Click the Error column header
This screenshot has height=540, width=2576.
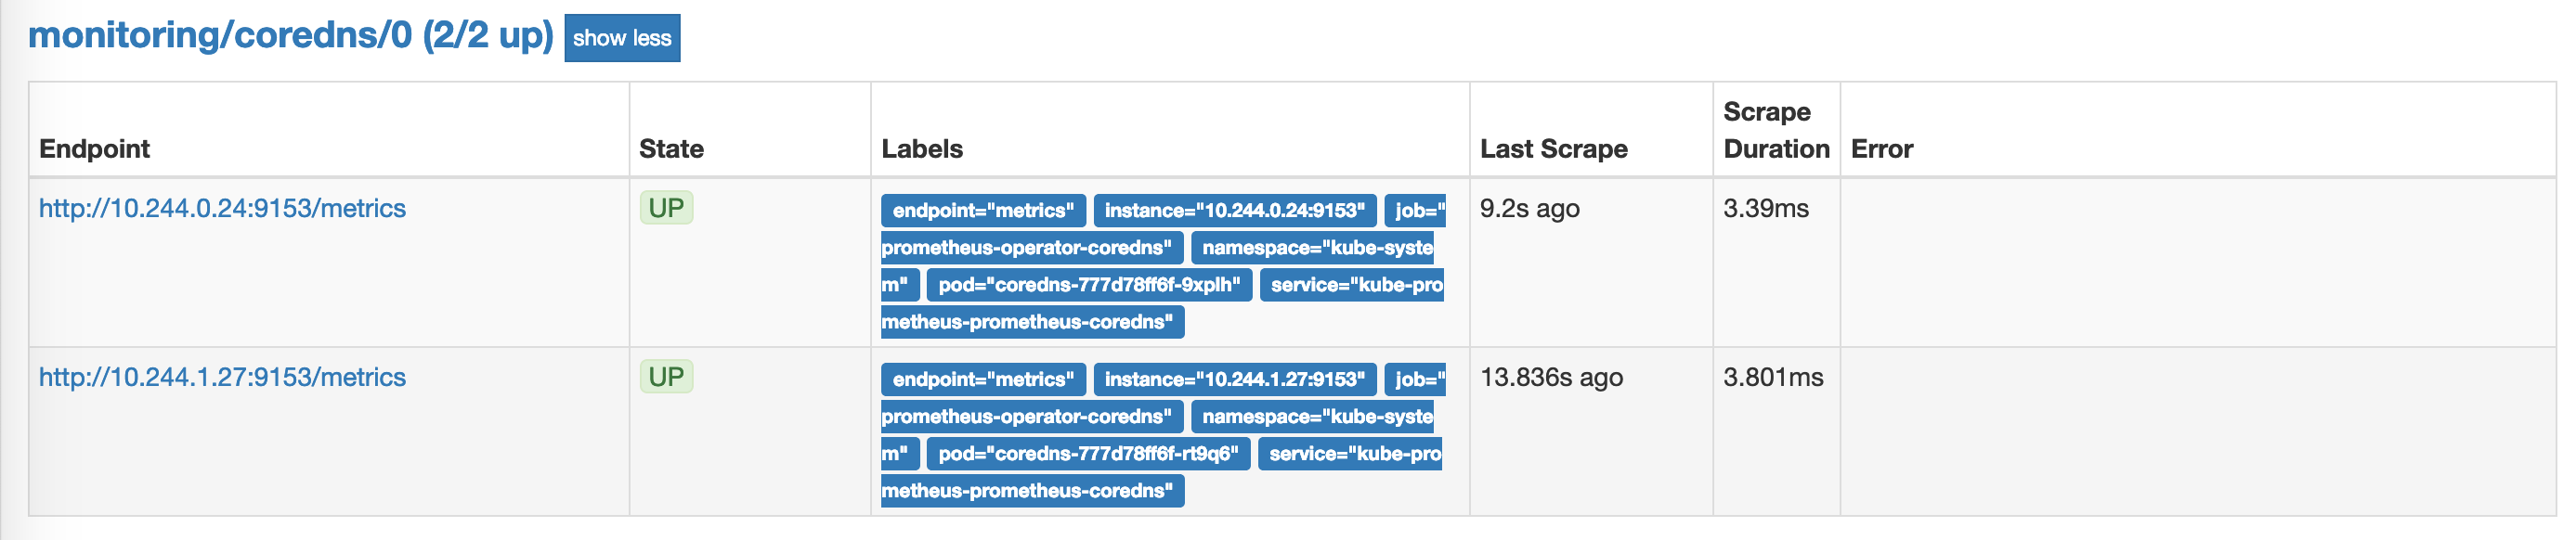[1882, 149]
